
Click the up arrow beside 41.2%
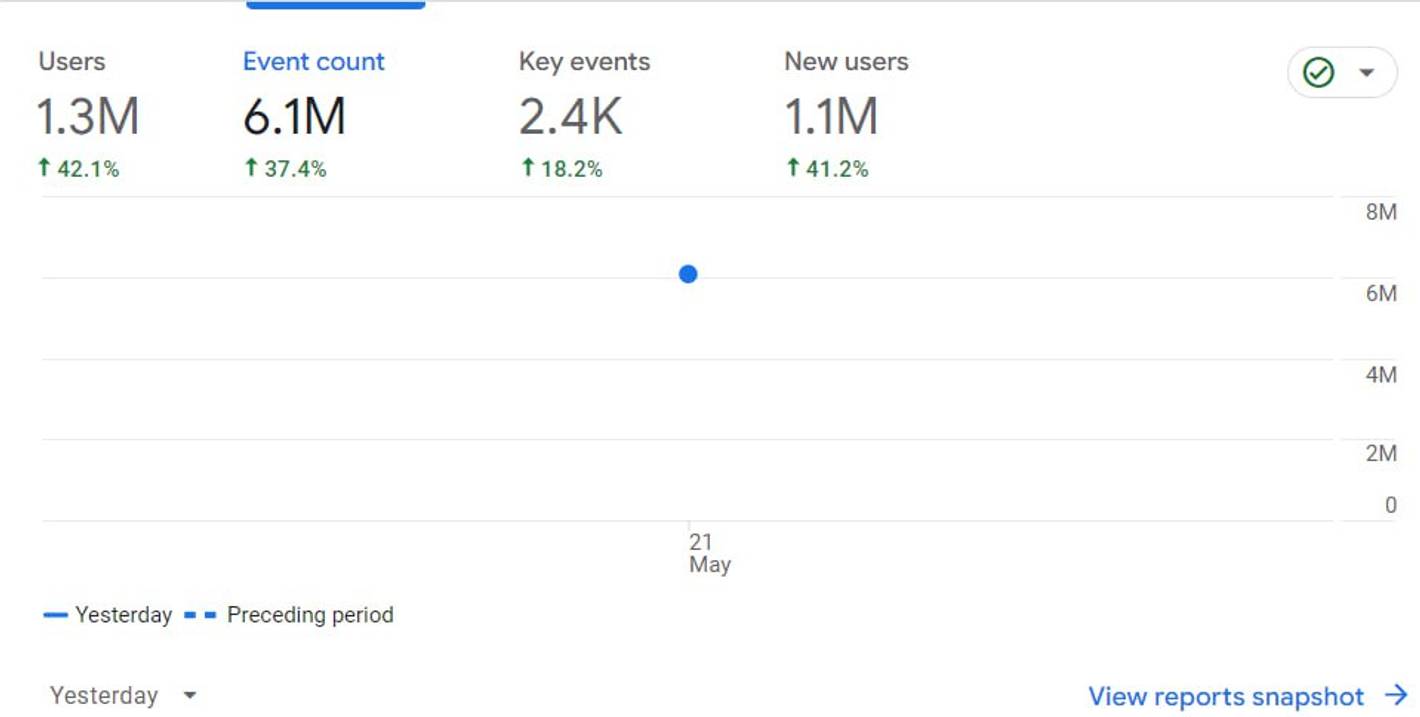tap(793, 169)
